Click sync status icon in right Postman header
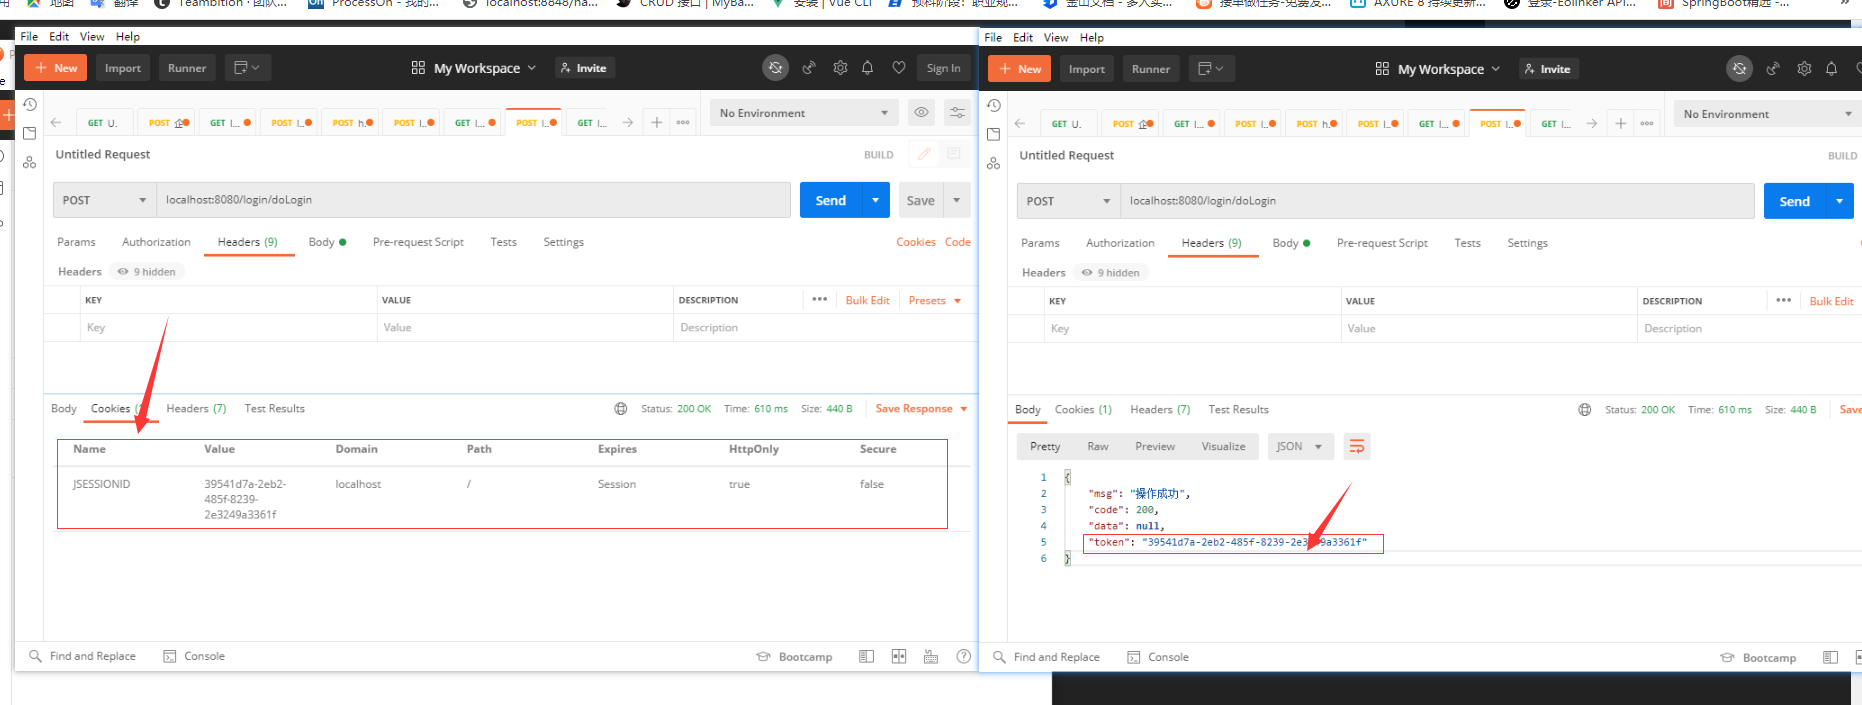 (1739, 69)
